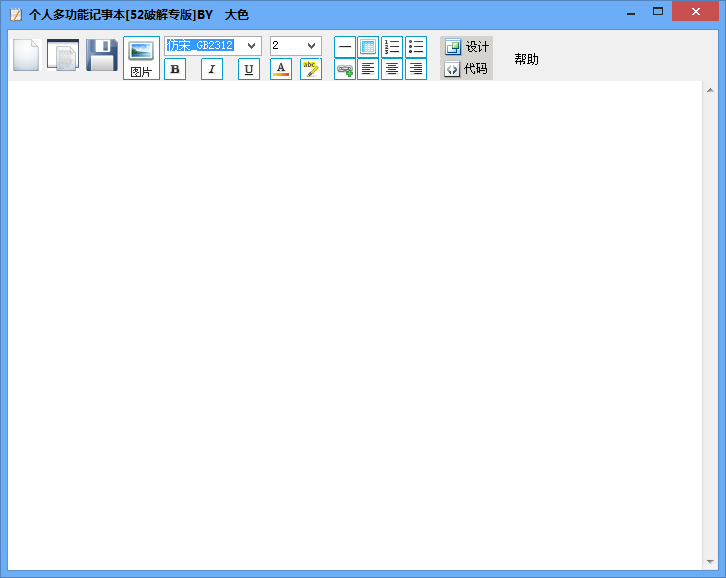Apply numbered list formatting
The width and height of the screenshot is (726, 578).
point(392,47)
